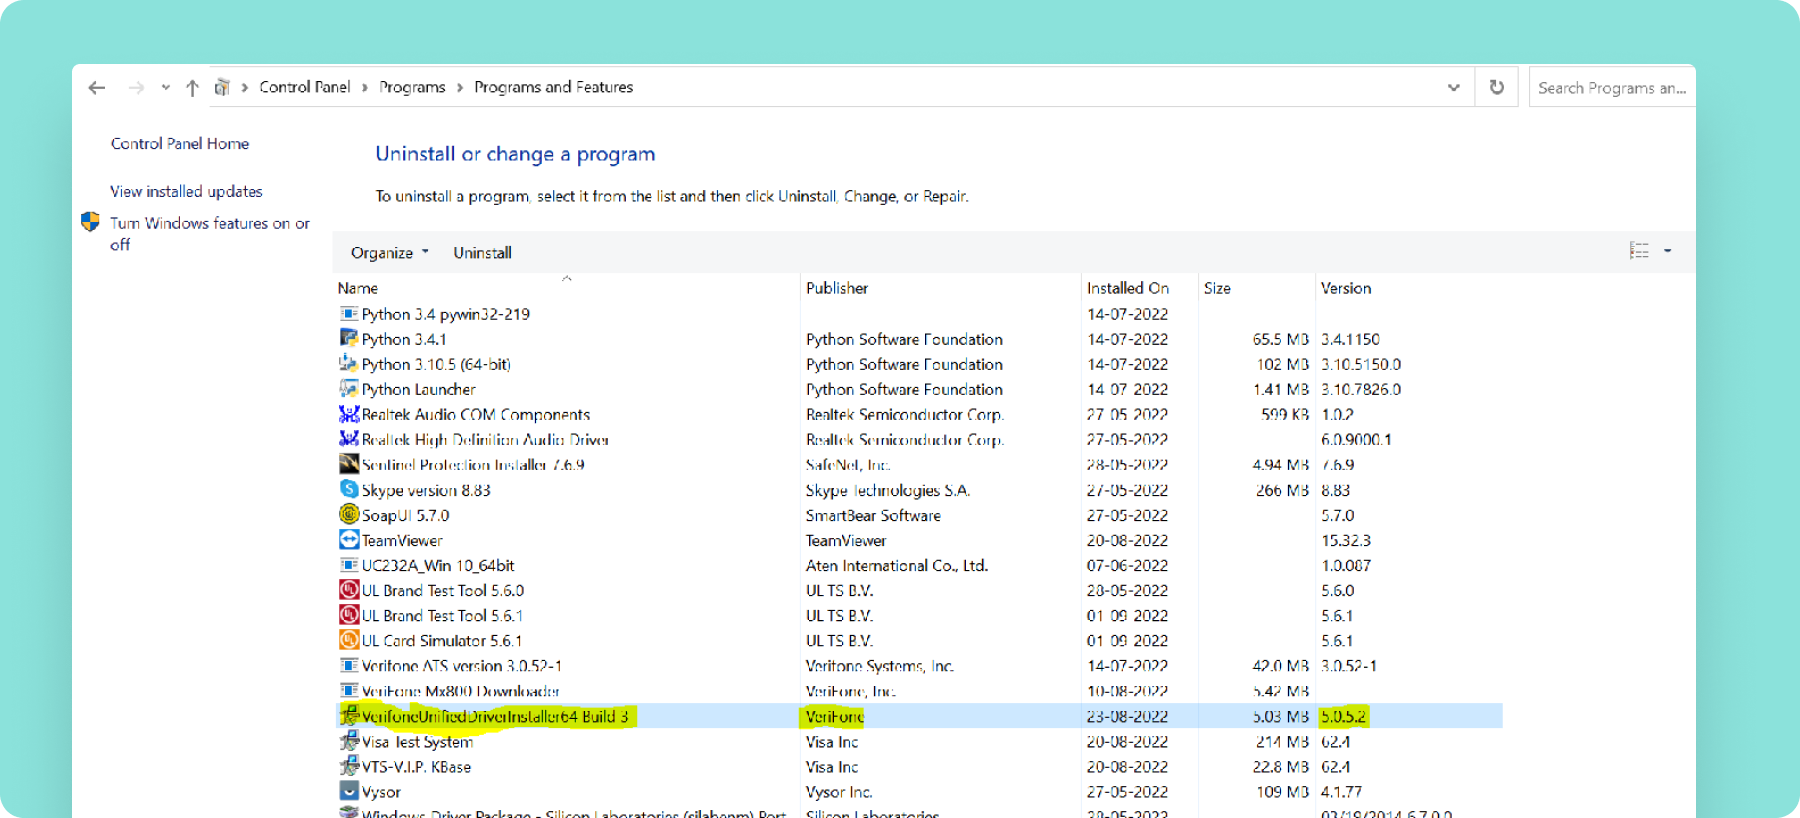Click publisher Aten International Co., Ltd.
This screenshot has height=818, width=1800.
[x=897, y=566]
